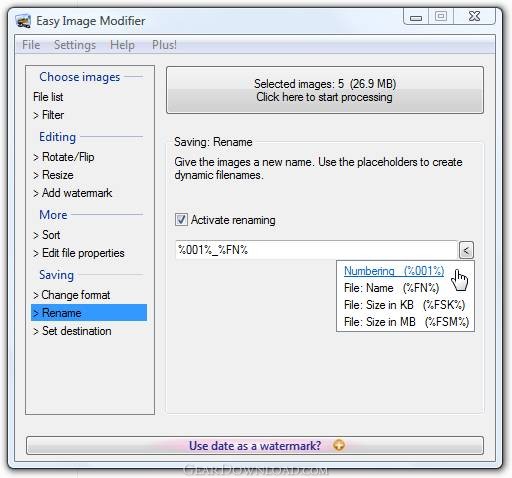Open the Settings menu

coord(75,45)
